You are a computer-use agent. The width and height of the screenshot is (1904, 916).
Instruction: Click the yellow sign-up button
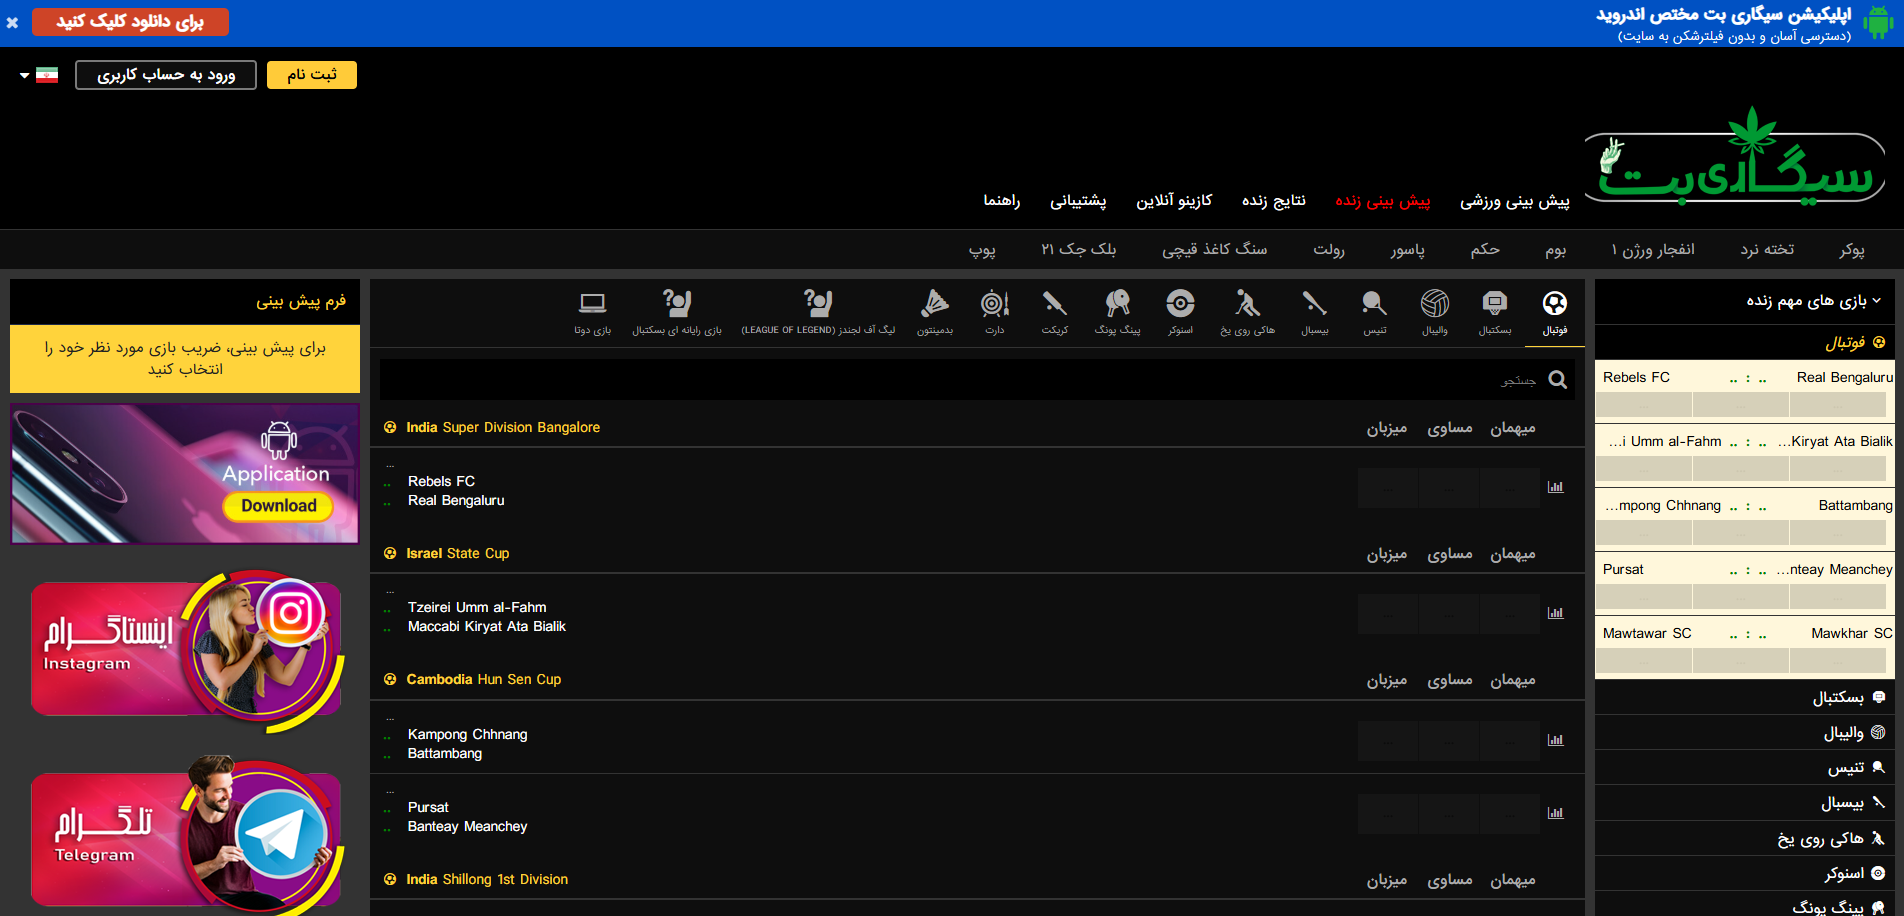coord(311,75)
